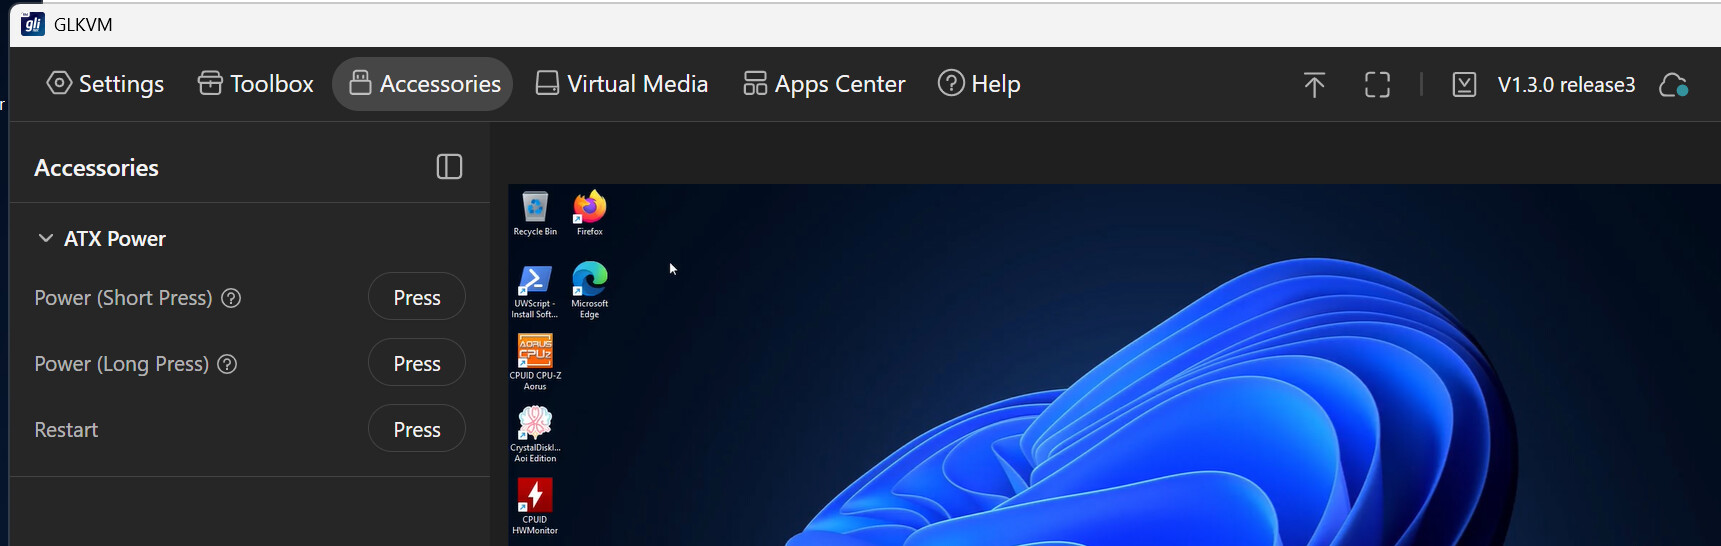Open the Help menu

tap(979, 84)
